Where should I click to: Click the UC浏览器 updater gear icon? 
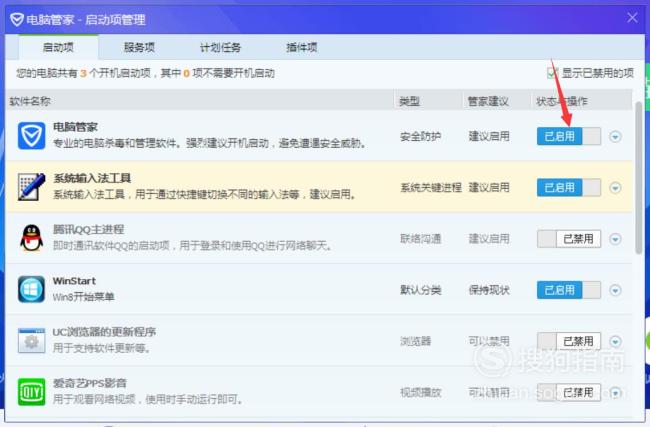[x=32, y=340]
